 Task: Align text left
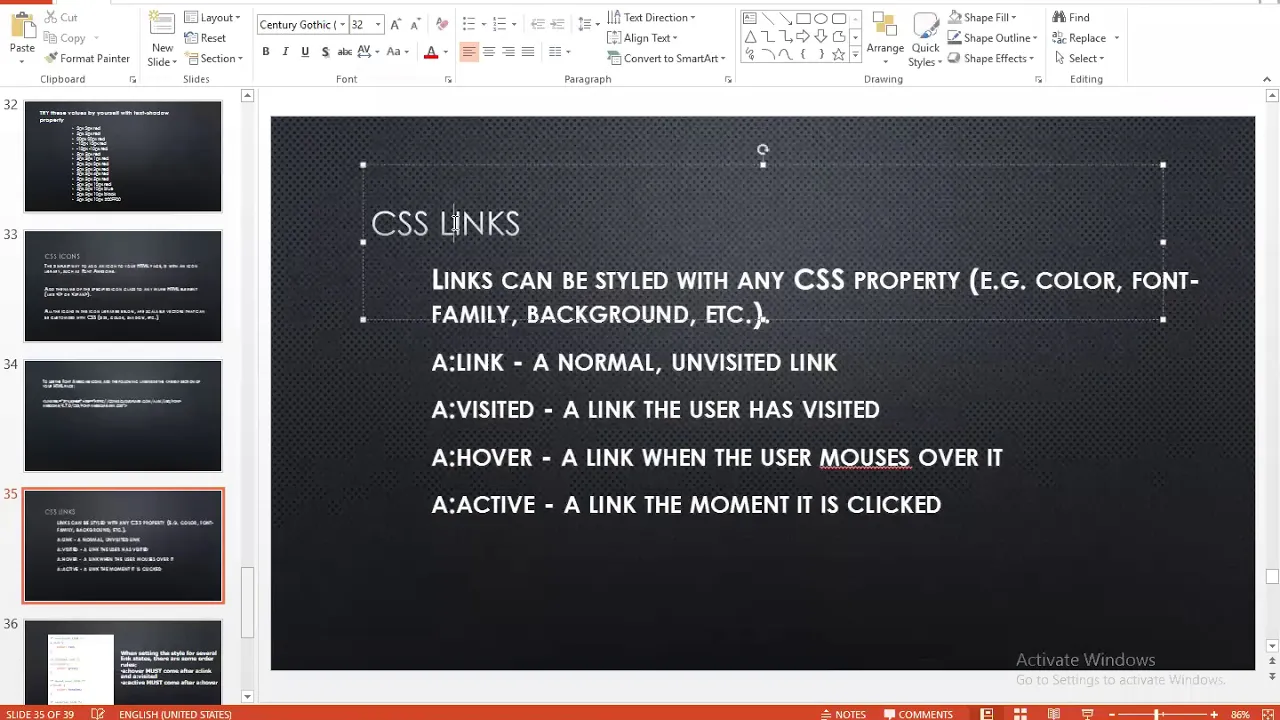coord(469,52)
